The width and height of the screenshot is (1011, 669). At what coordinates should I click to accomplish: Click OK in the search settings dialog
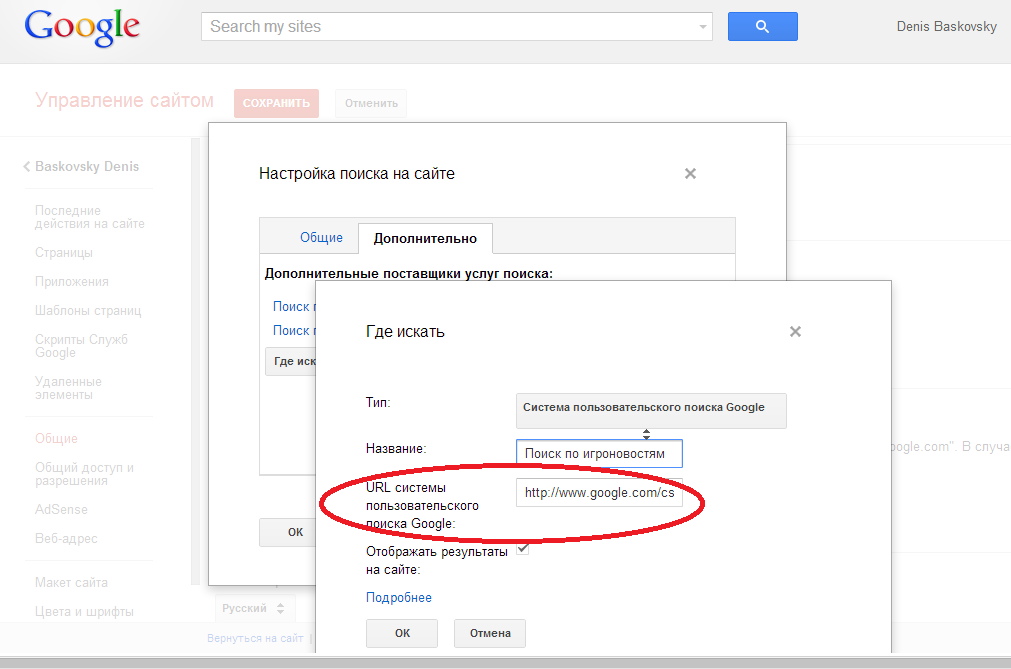[x=288, y=532]
